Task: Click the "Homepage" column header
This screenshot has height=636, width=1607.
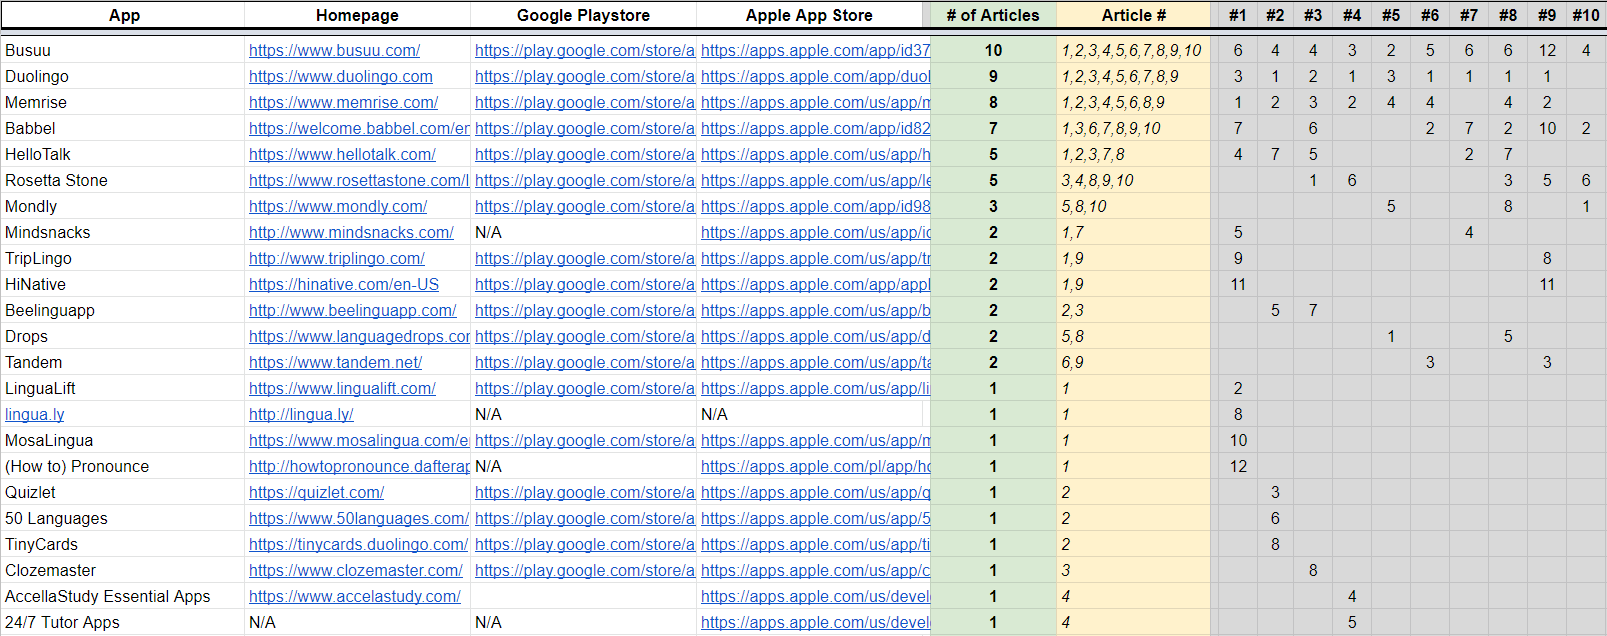Action: 357,15
